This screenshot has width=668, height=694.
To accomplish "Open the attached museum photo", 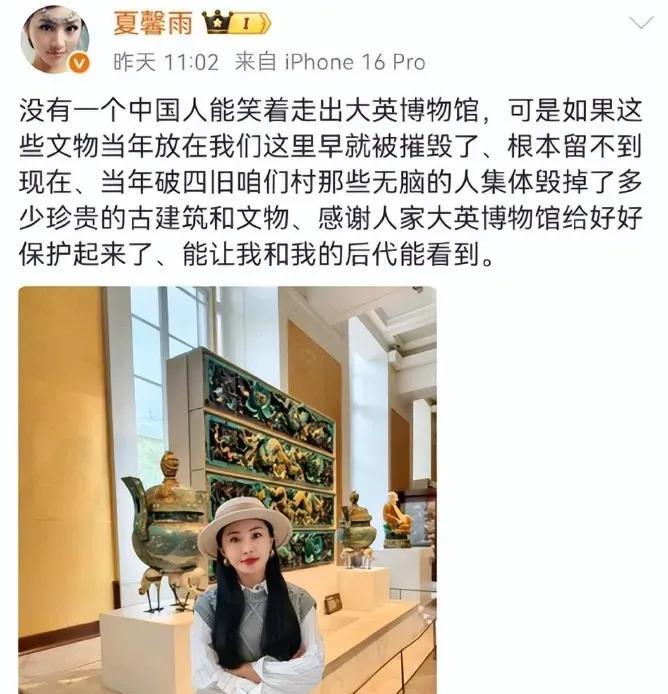I will [227, 490].
